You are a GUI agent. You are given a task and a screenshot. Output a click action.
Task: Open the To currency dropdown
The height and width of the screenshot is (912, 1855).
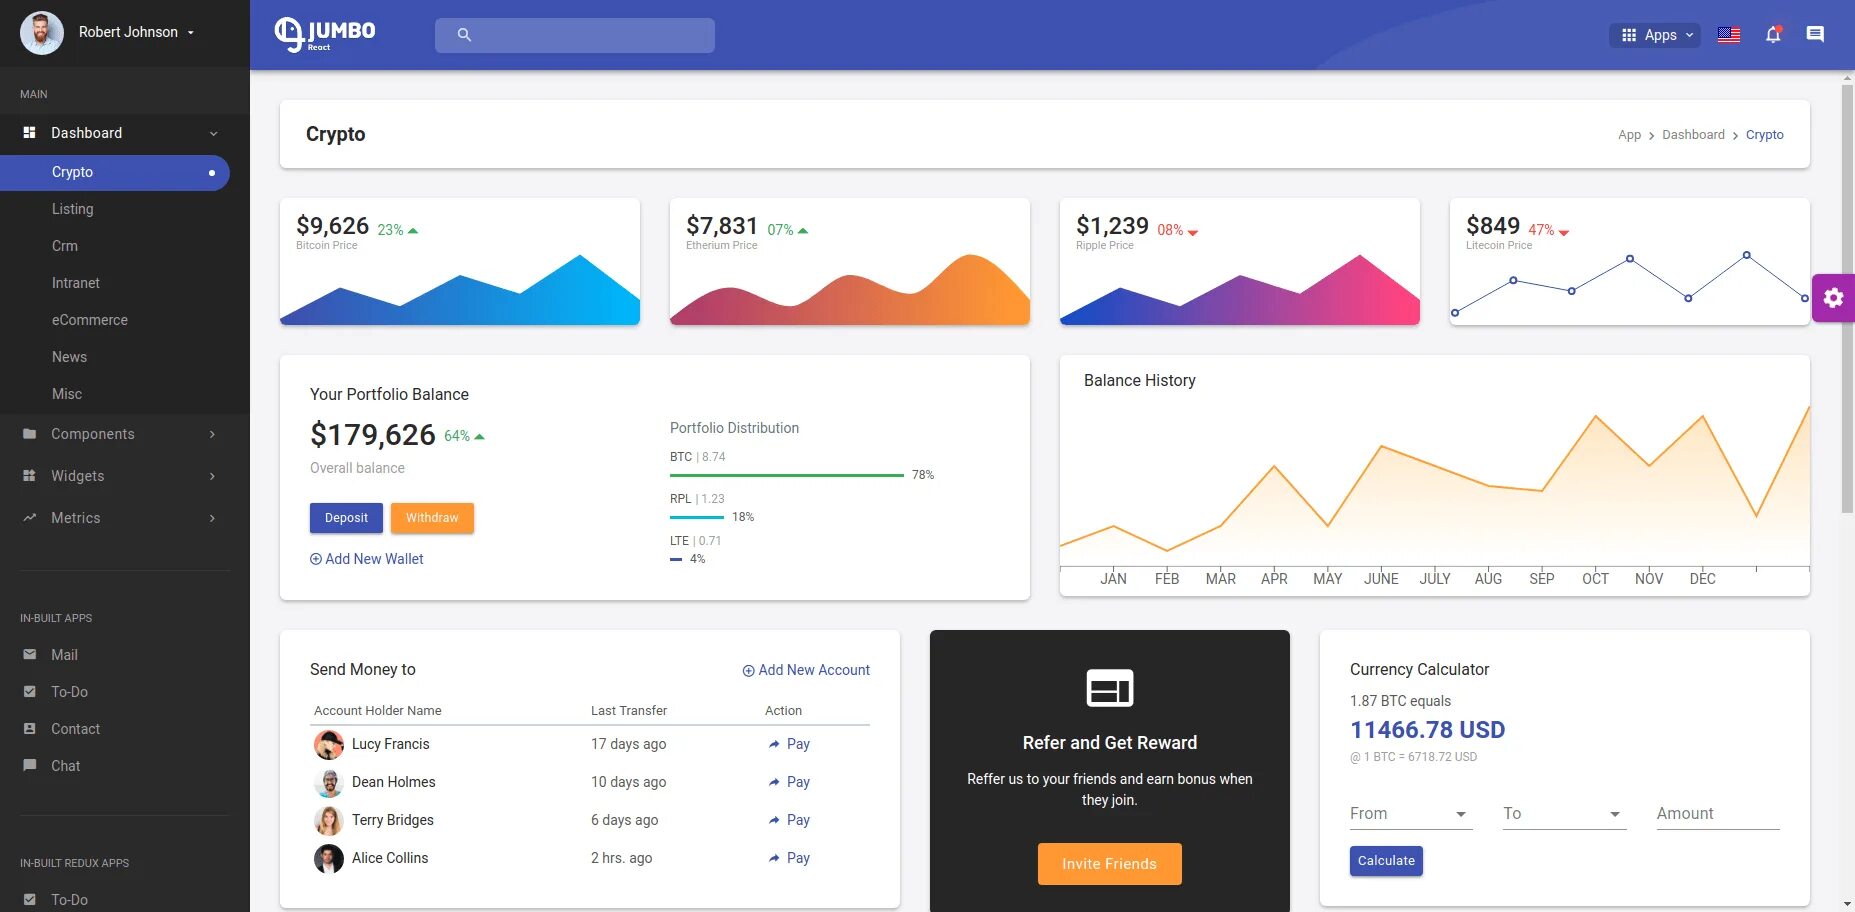click(1564, 814)
